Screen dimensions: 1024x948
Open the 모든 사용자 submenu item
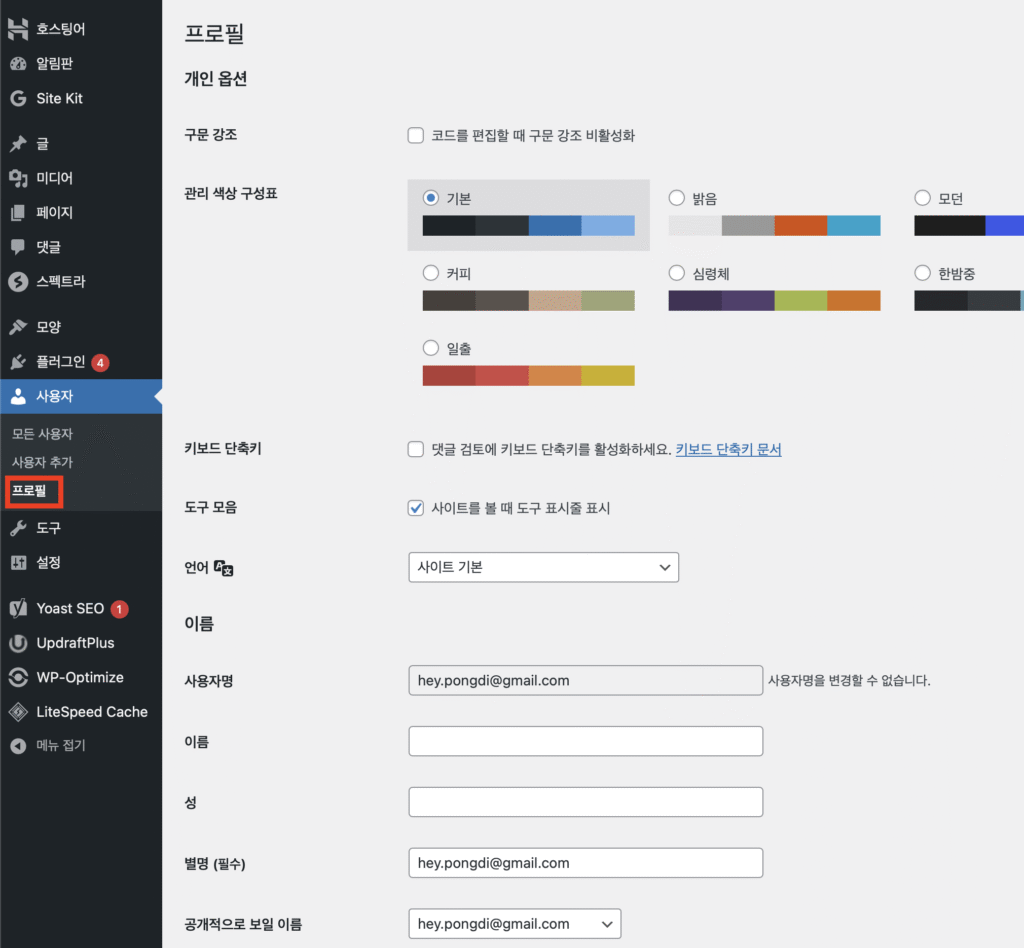[x=42, y=434]
